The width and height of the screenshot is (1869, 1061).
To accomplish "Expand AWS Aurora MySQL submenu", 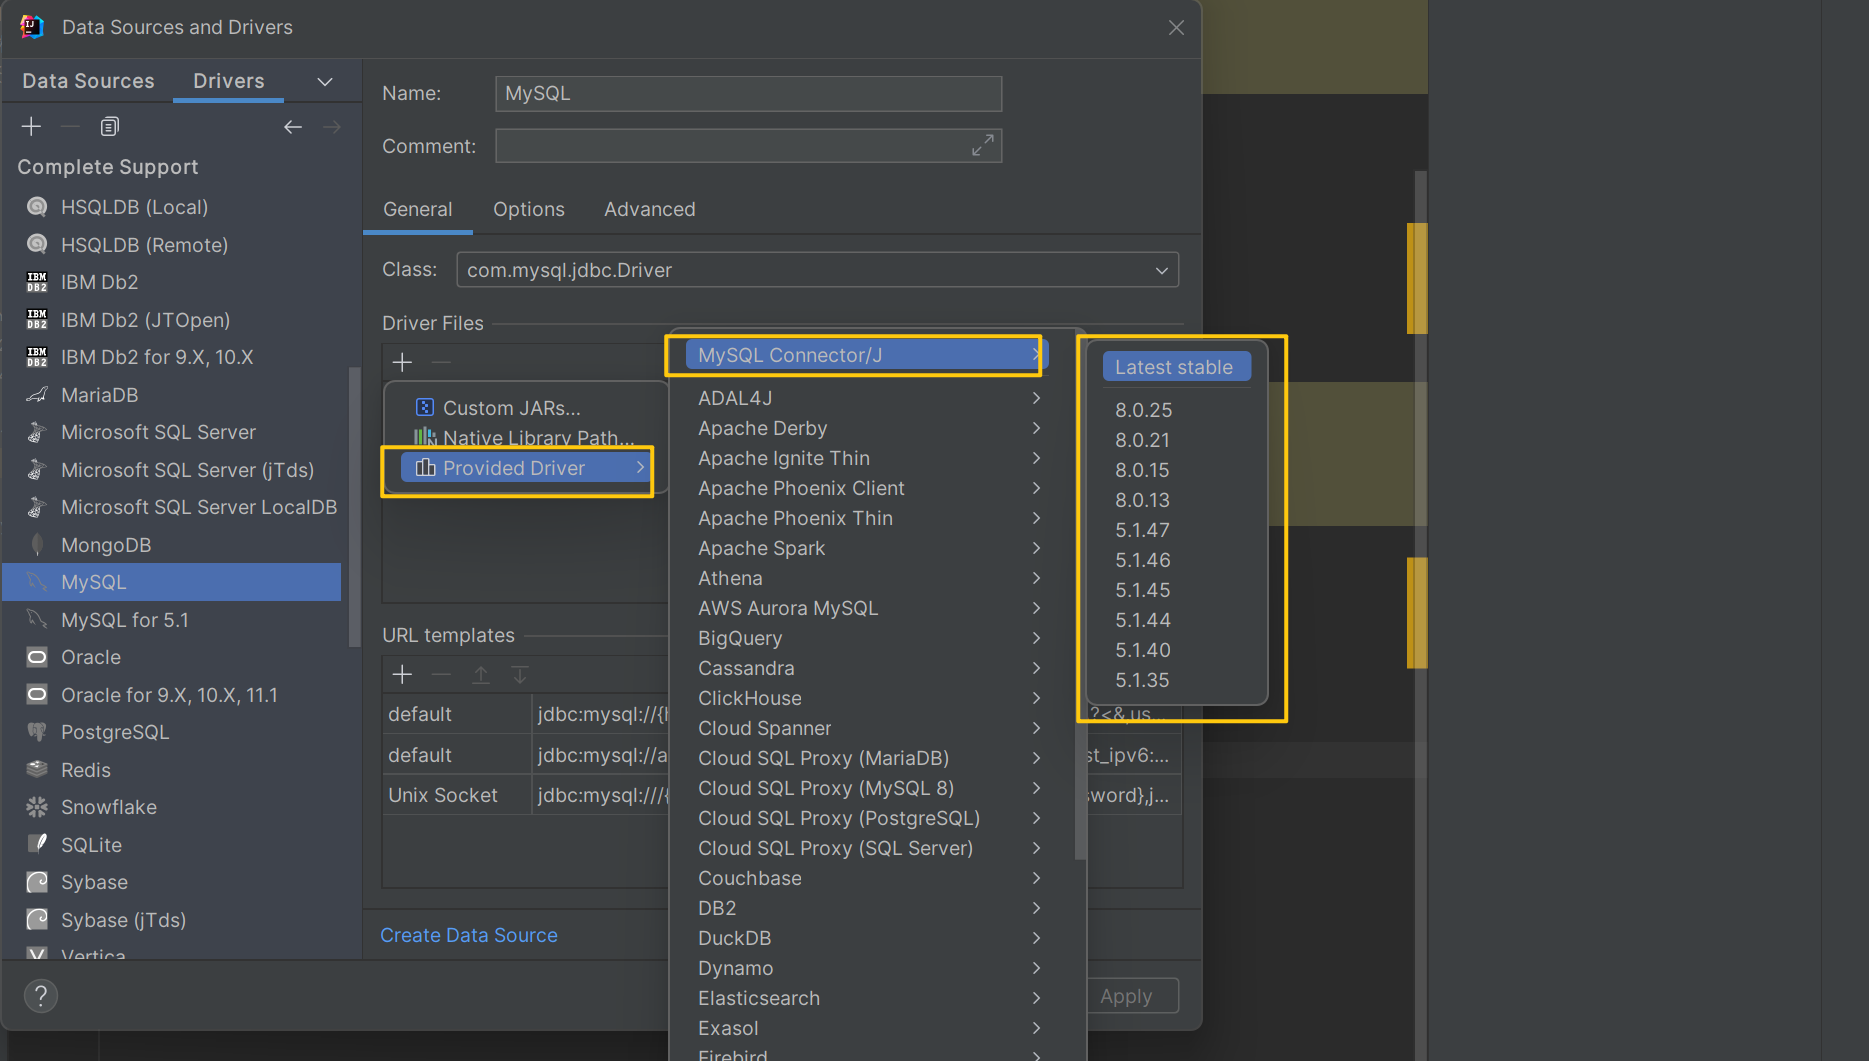I will pos(1036,608).
